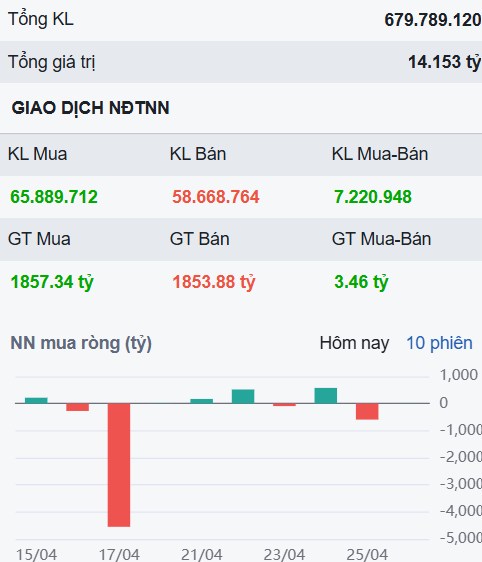Click the 25/04 date axis label
The image size is (482, 562).
[367, 554]
